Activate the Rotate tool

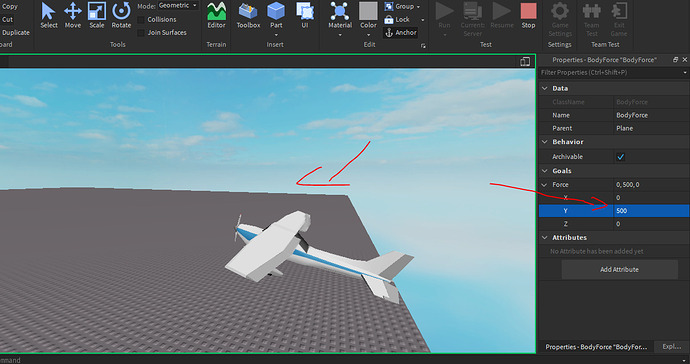(x=121, y=15)
